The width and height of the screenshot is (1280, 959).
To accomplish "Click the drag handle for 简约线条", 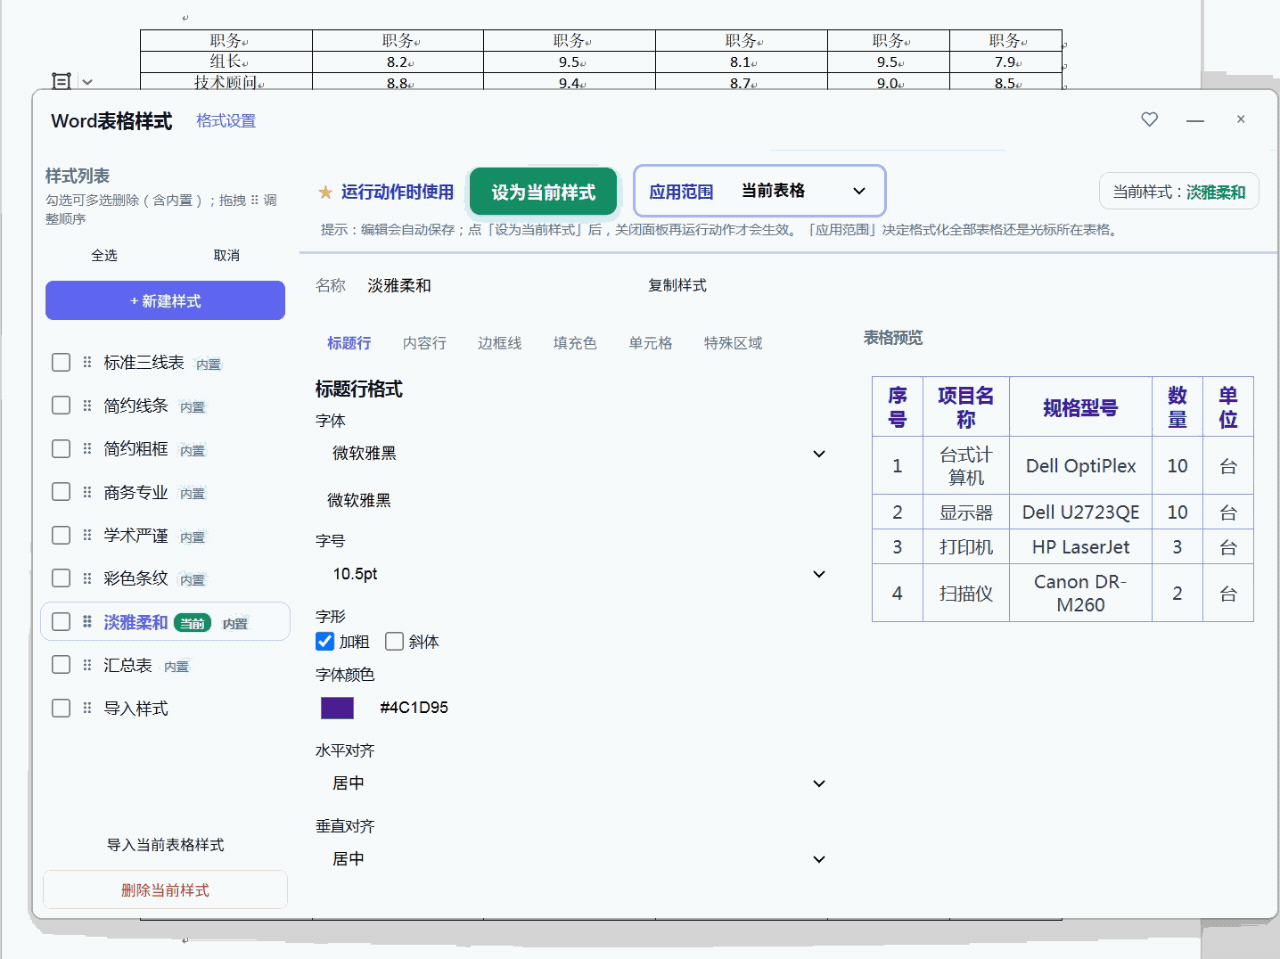I will click(x=87, y=405).
